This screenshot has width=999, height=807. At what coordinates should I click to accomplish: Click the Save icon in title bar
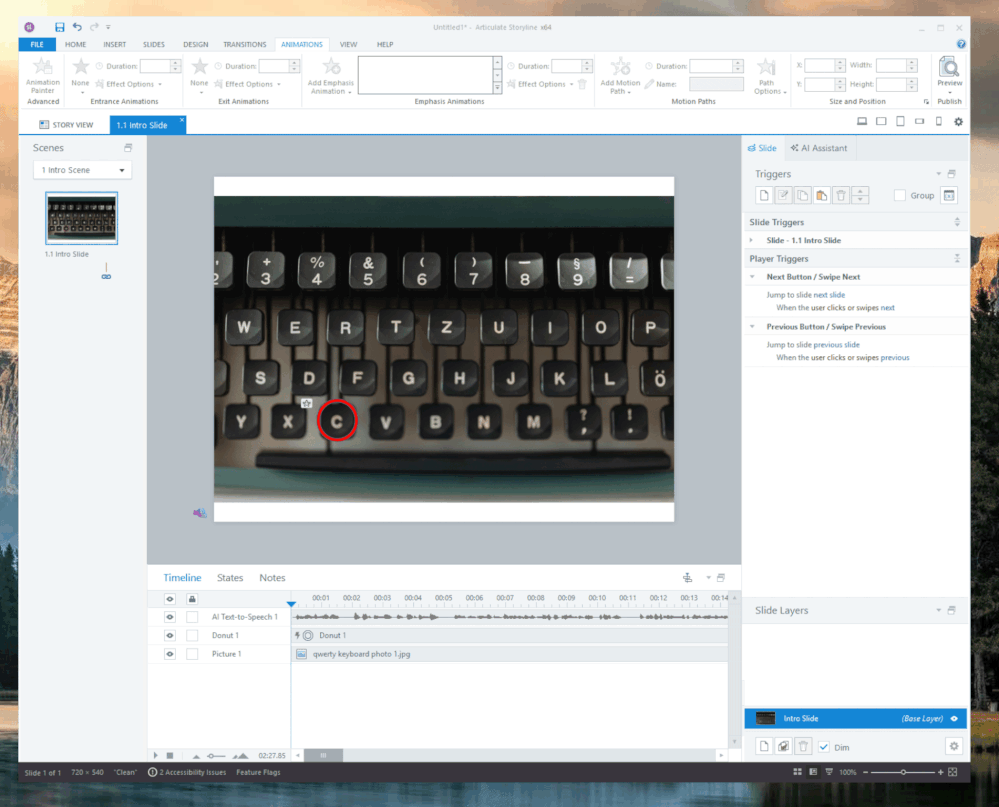coord(60,27)
